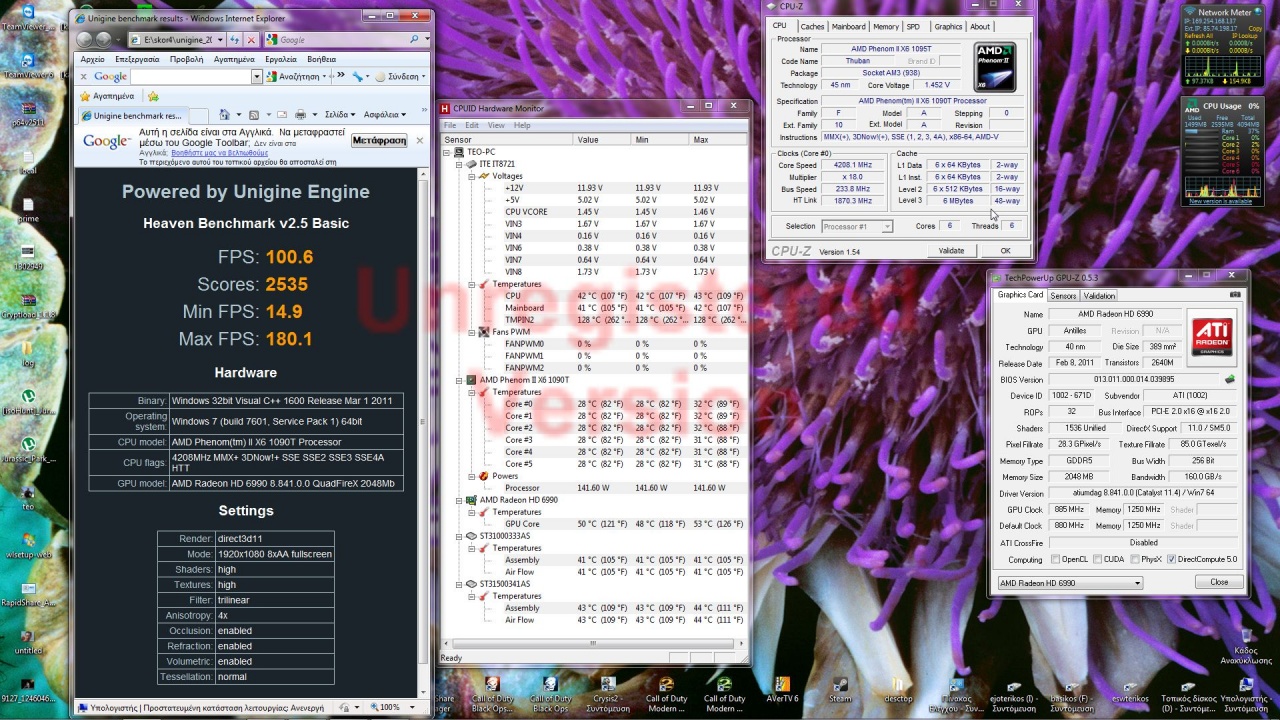1280x720 pixels.
Task: Collapse the AMD Phenom II X6 1090T node
Action: [459, 380]
